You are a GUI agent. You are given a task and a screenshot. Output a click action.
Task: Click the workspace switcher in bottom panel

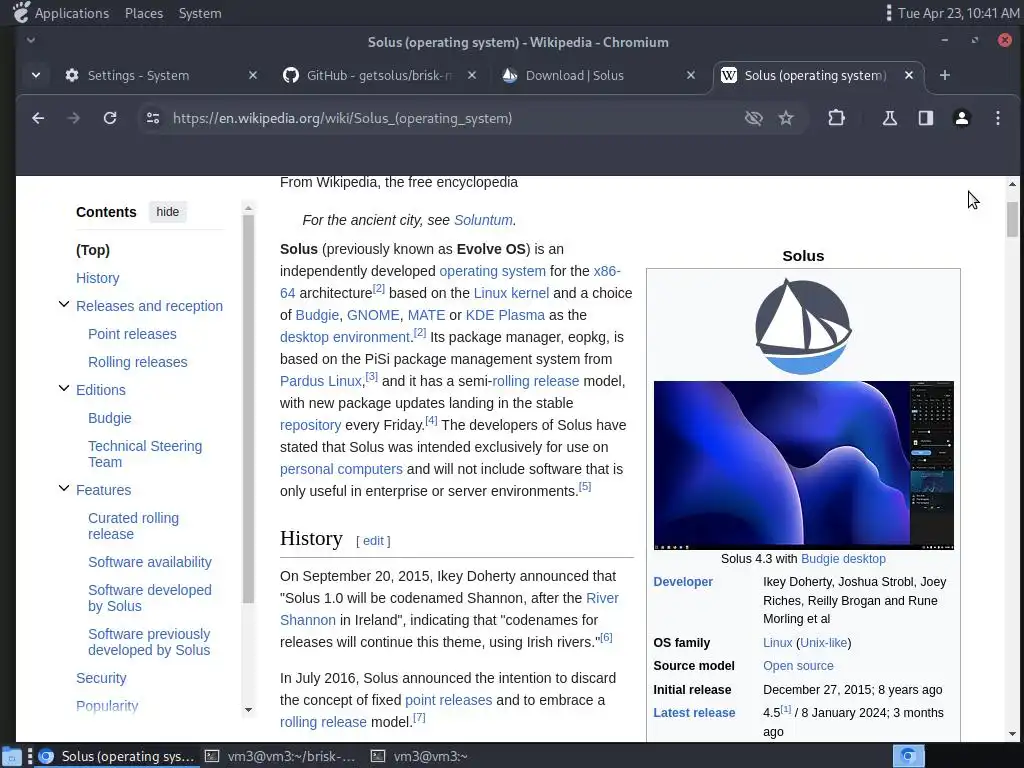(908, 756)
